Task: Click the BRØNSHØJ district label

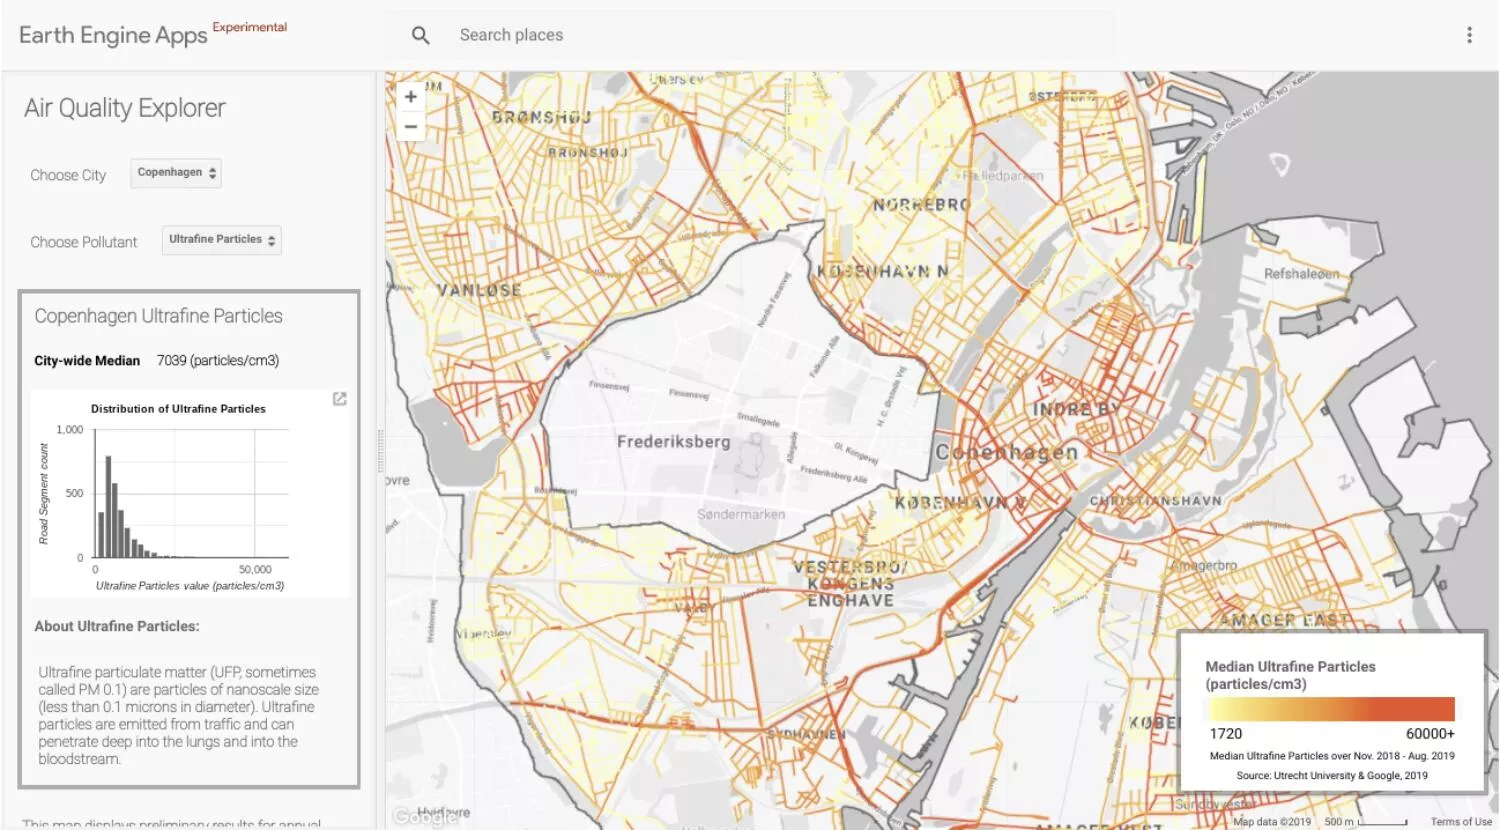Action: pyautogui.click(x=541, y=117)
